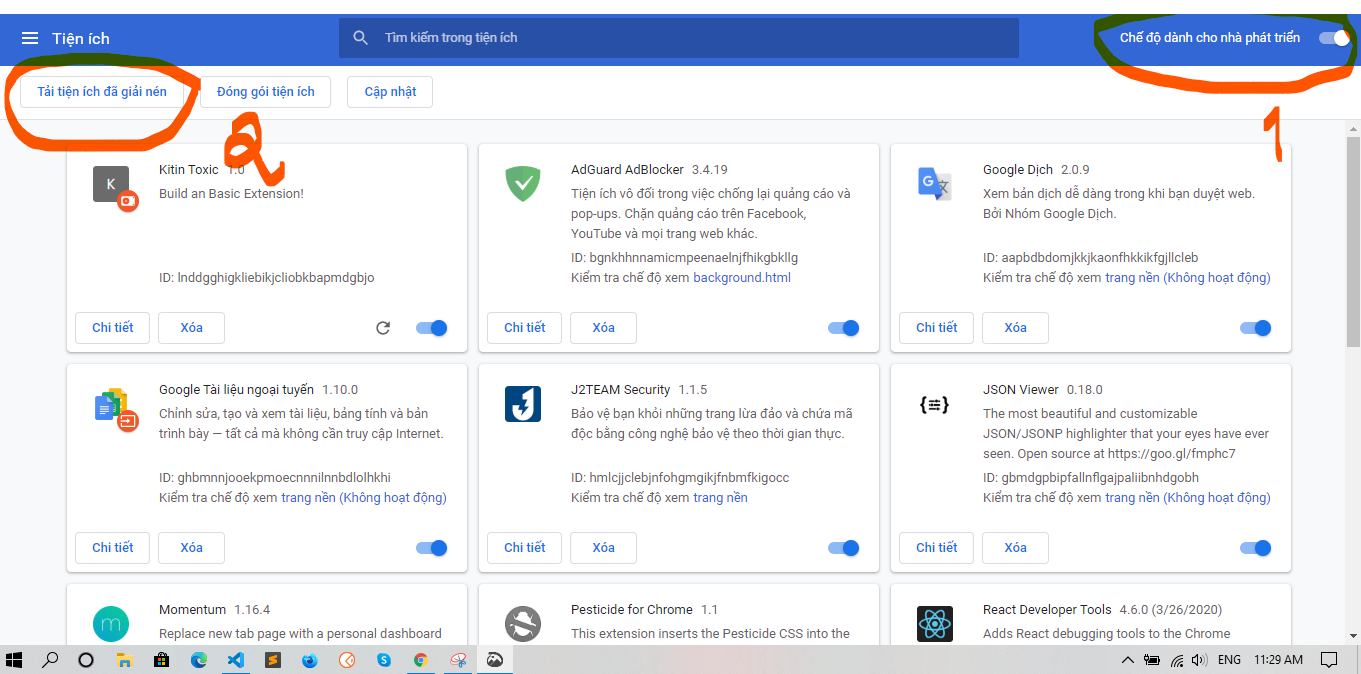Viewport: 1361px width, 674px height.
Task: Open JSON Viewer trang nền link
Action: (x=1188, y=498)
